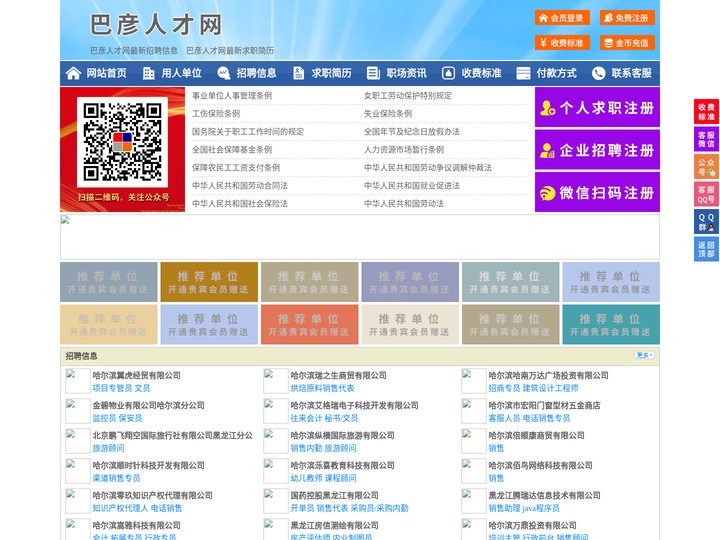720x540 pixels.
Task: Click 巴彦人才网最新求职简历 header link
Action: coord(230,51)
